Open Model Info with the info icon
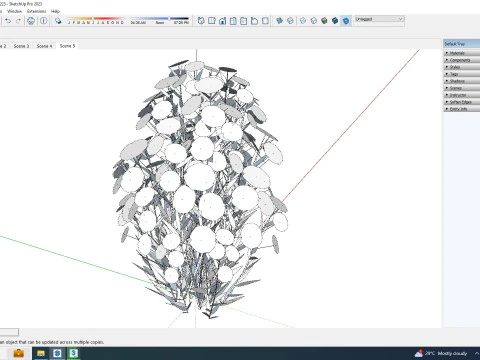The height and width of the screenshot is (360, 480). click(44, 21)
